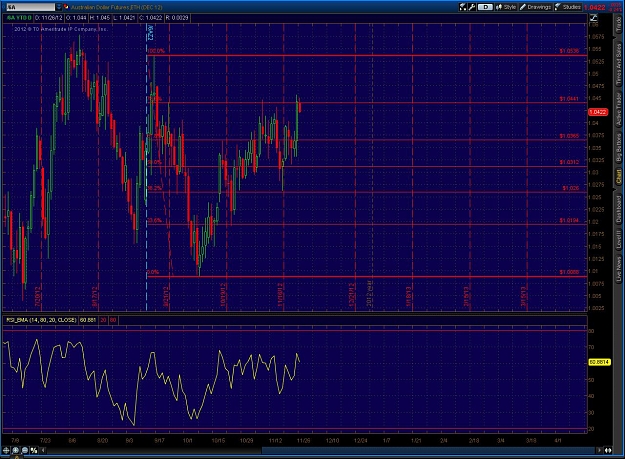Toggle the percent scale icon
This screenshot has height=459, width=625.
34,450
